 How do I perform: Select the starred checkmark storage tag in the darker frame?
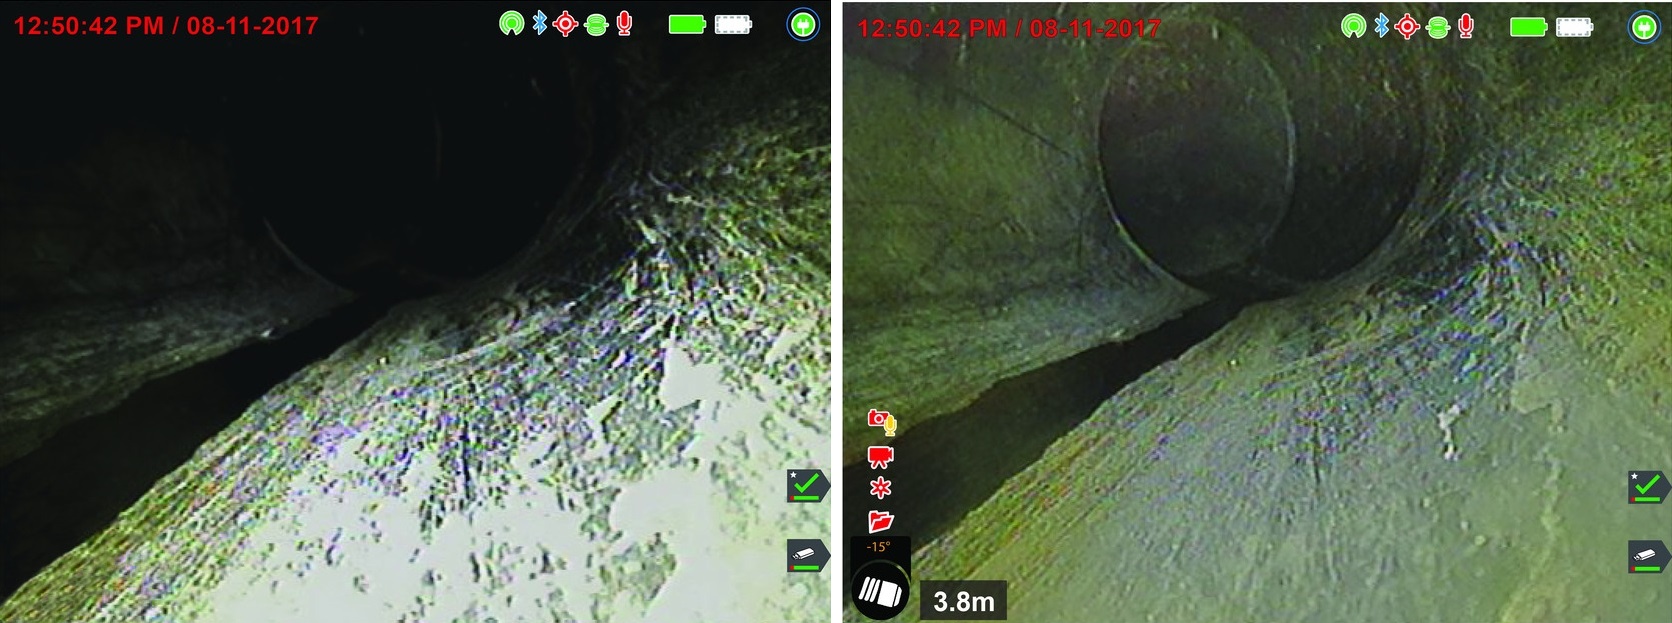[807, 486]
